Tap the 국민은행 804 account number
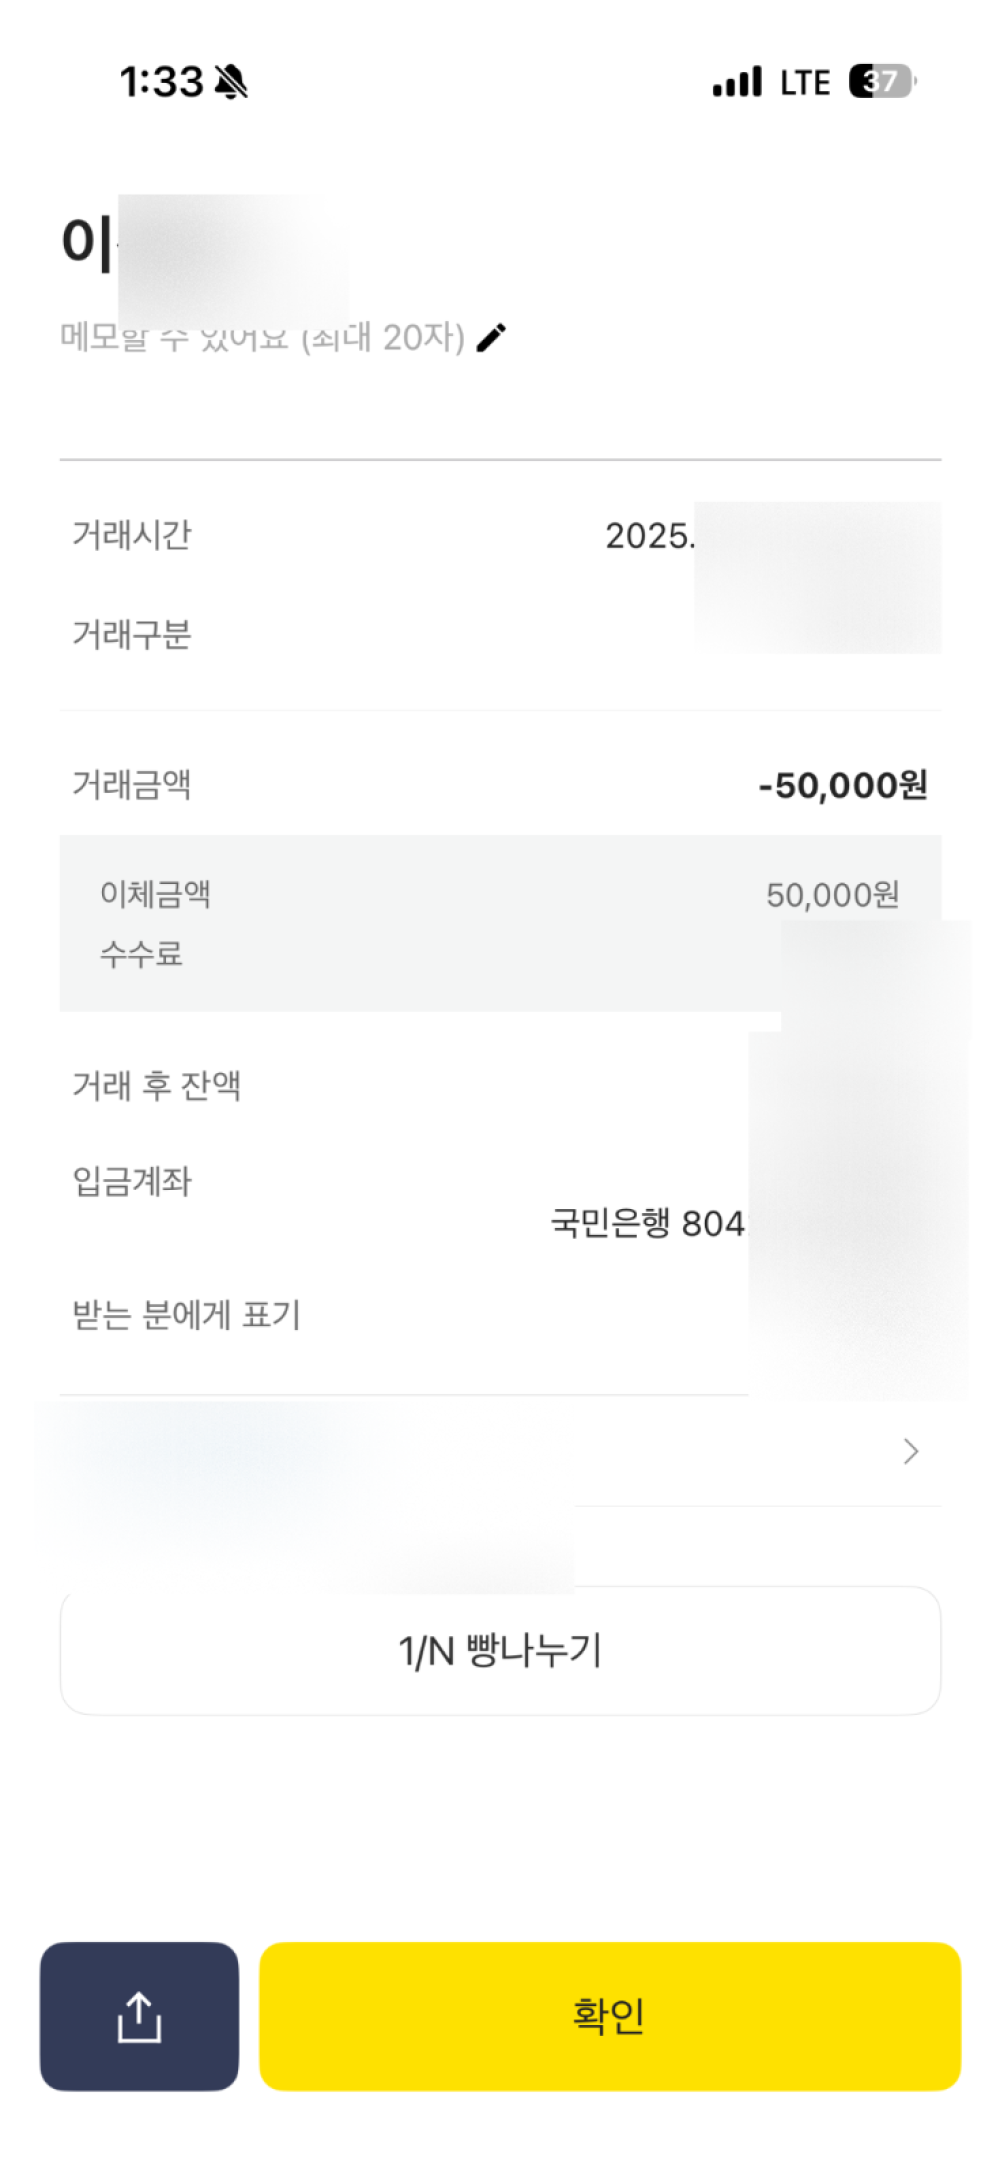 (x=648, y=1222)
